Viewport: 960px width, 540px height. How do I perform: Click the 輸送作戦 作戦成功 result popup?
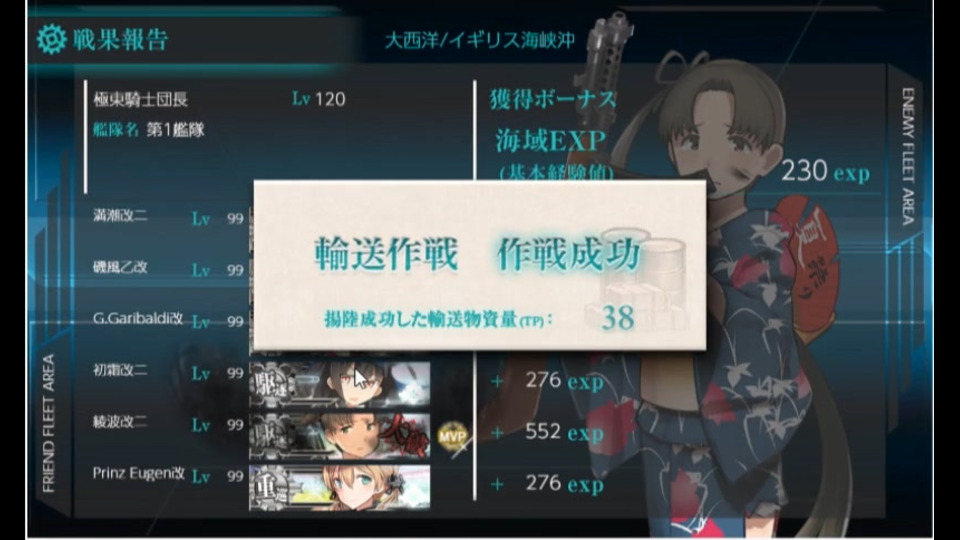tap(479, 265)
